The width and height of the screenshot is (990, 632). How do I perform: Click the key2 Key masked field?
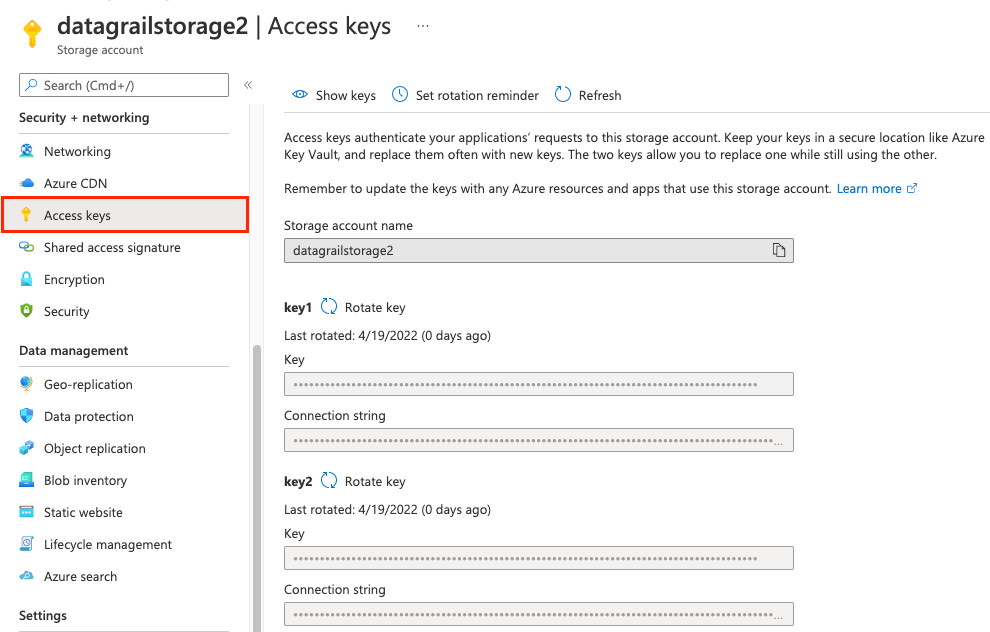[539, 558]
